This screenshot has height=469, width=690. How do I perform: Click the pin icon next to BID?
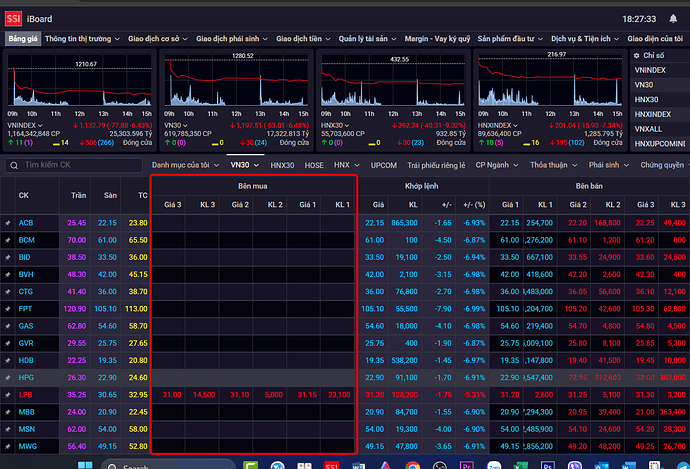(x=9, y=257)
